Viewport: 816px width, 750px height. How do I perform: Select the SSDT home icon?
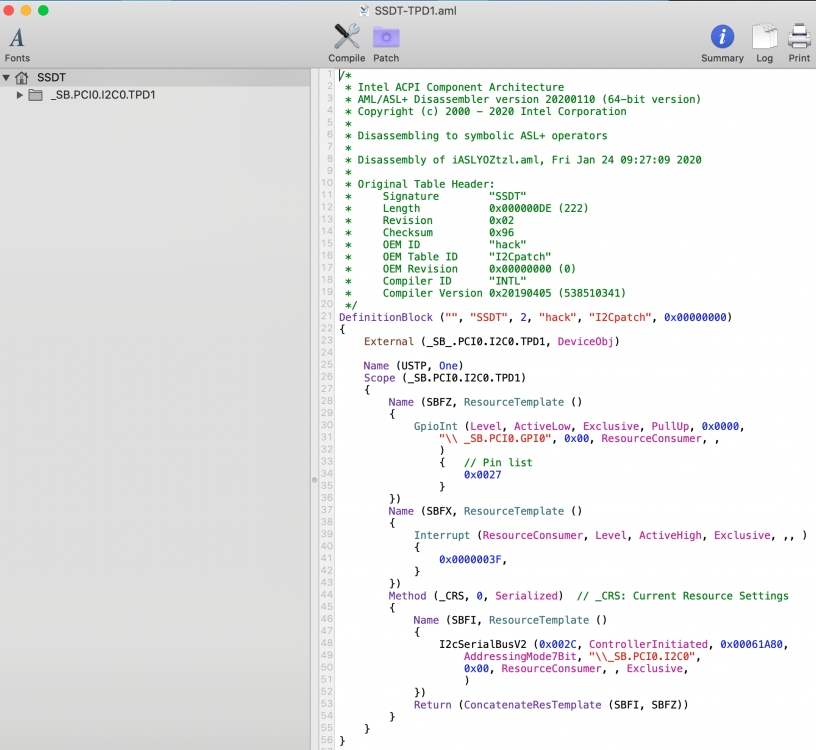click(22, 78)
